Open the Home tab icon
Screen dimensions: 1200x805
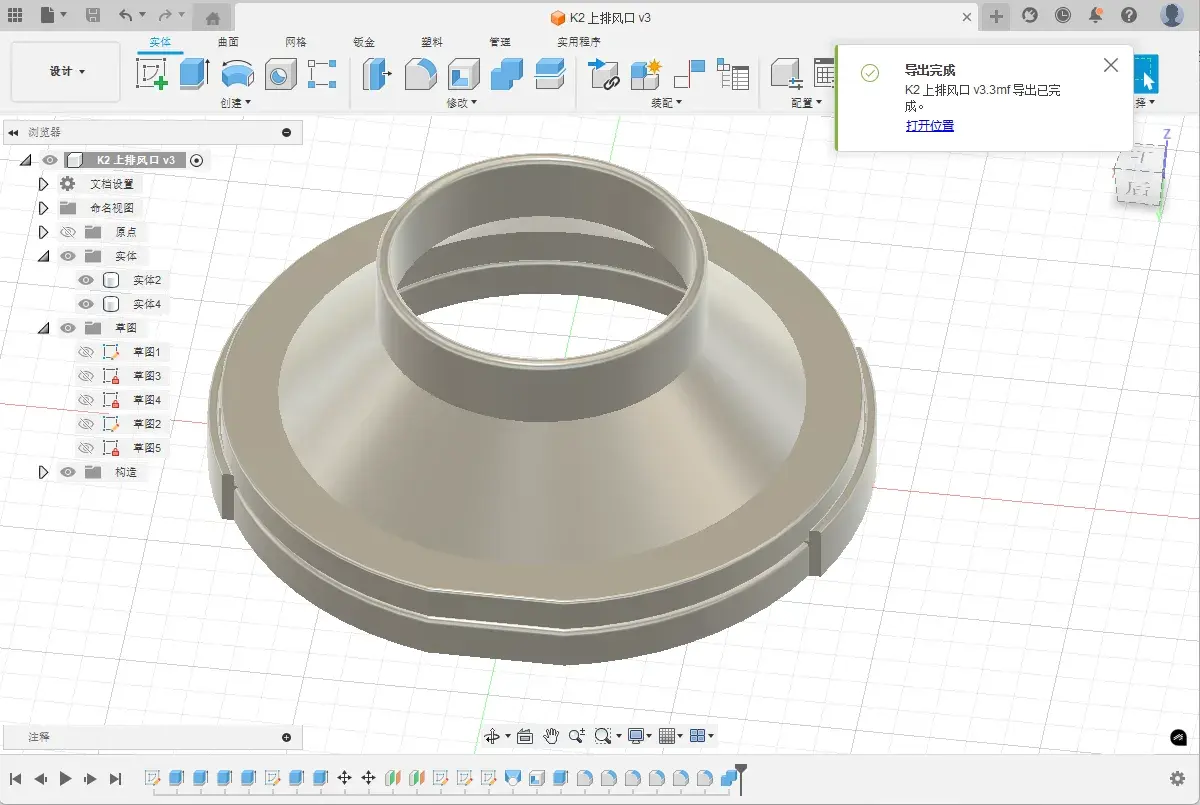coord(213,17)
